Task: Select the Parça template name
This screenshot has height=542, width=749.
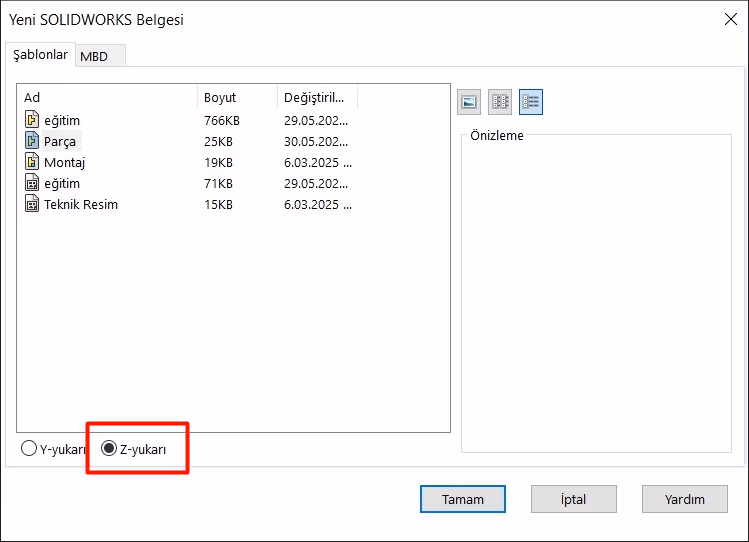Action: click(60, 141)
